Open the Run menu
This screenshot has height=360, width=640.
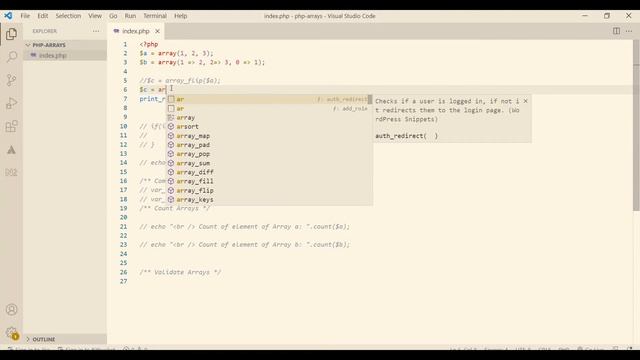pyautogui.click(x=130, y=16)
